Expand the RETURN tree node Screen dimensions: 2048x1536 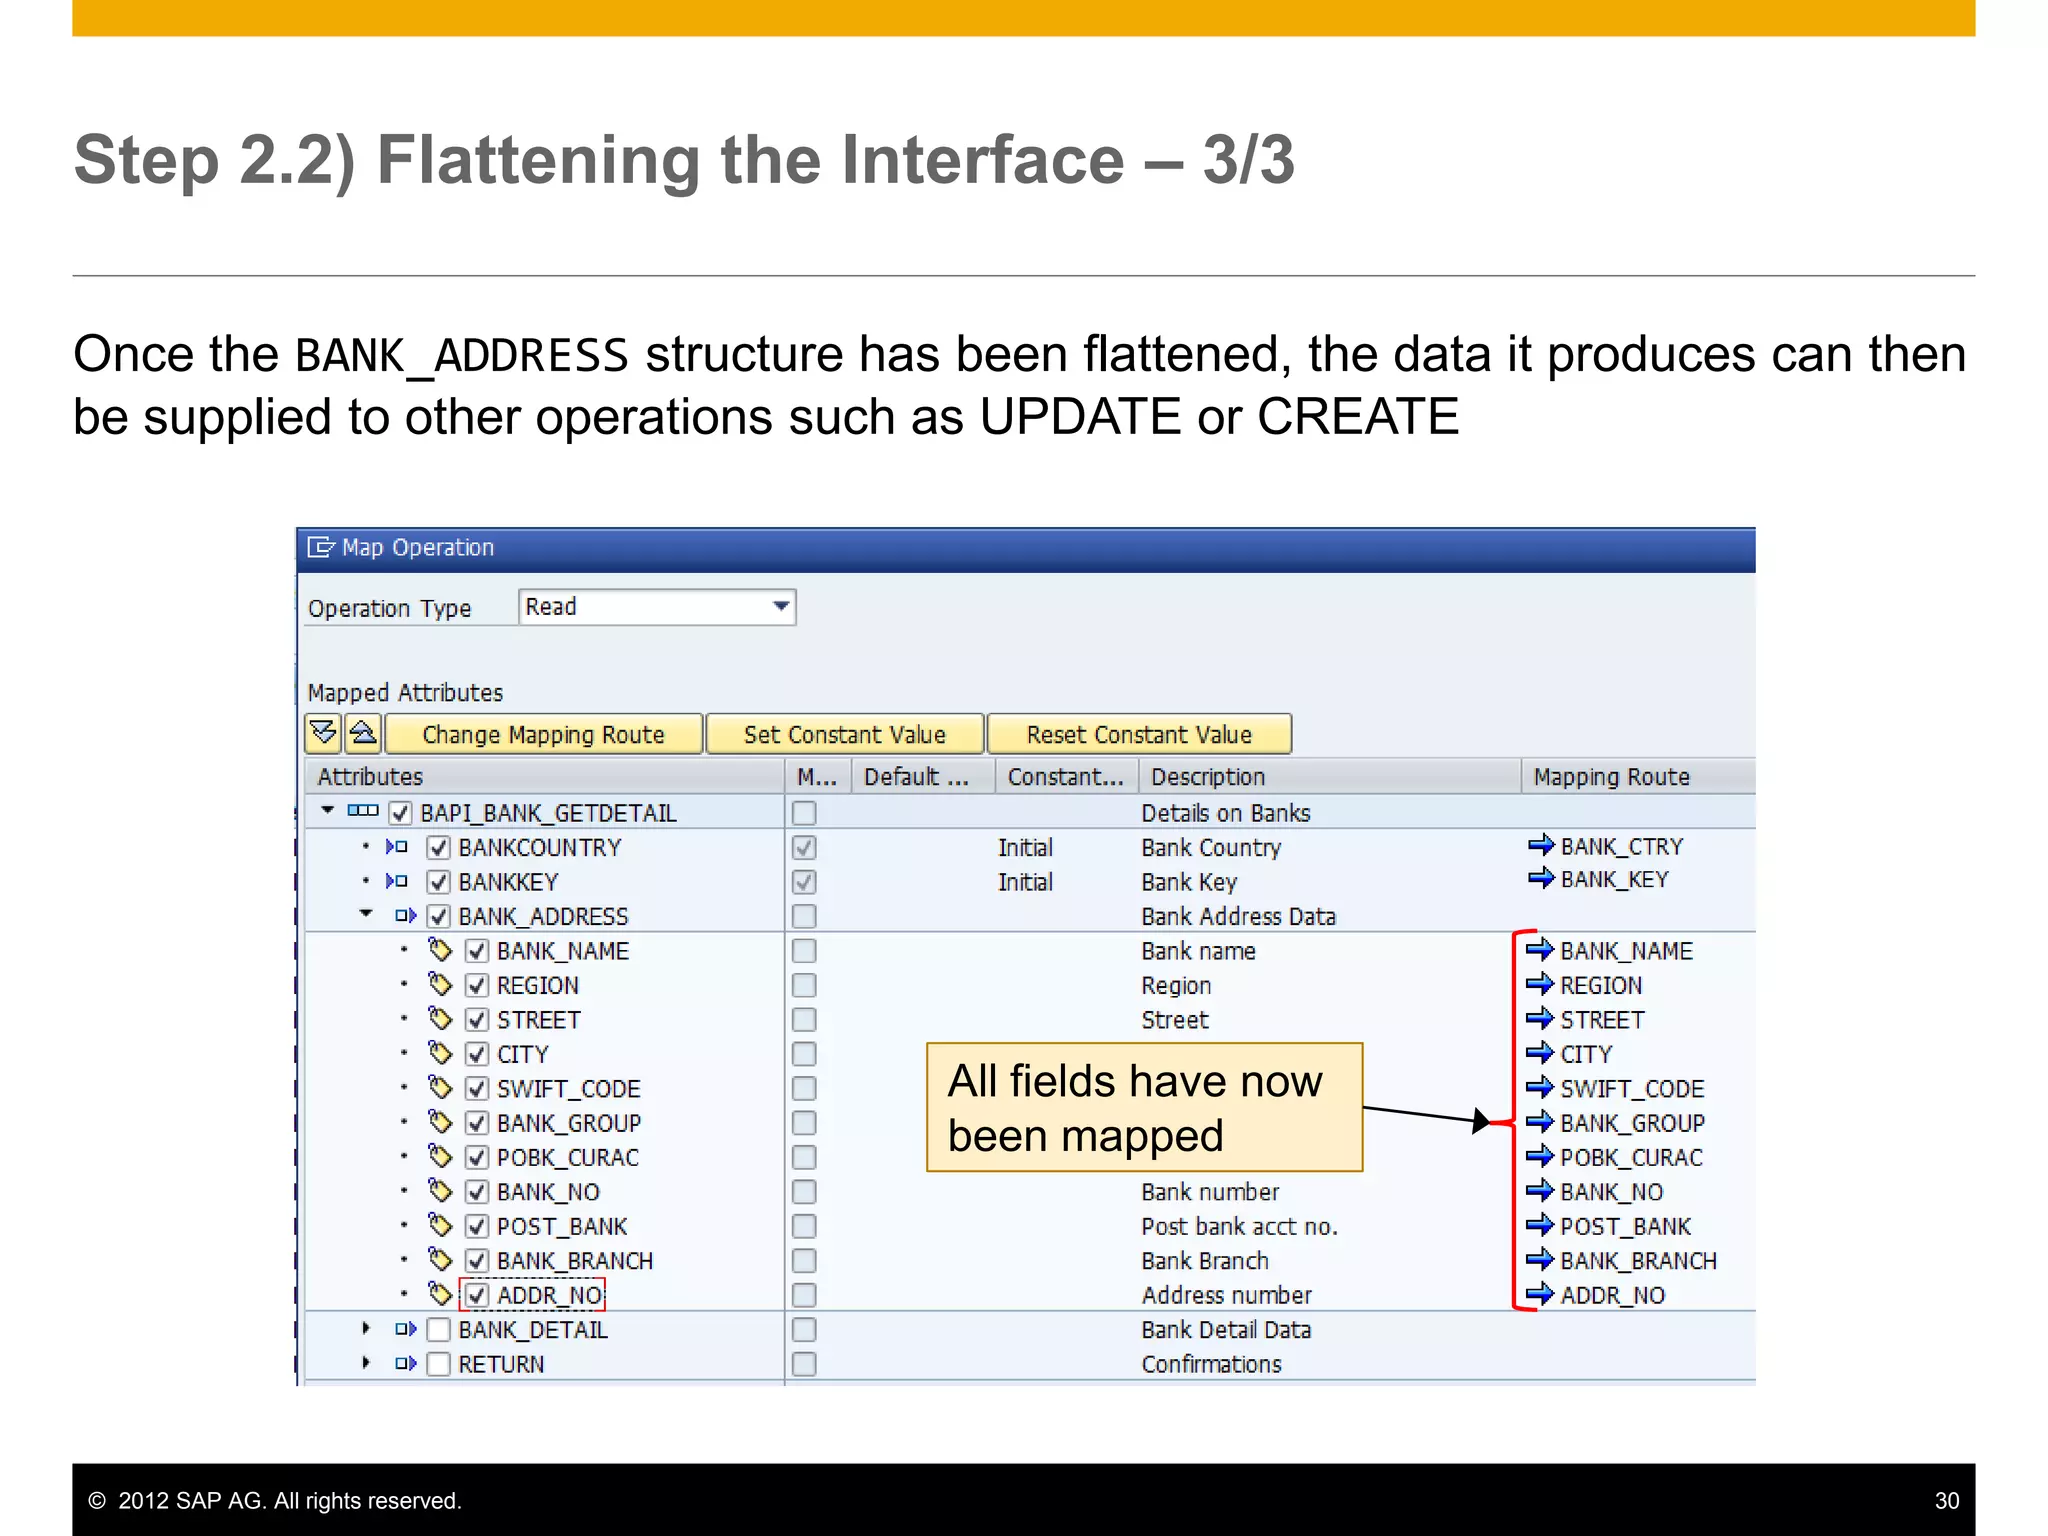pos(366,1362)
